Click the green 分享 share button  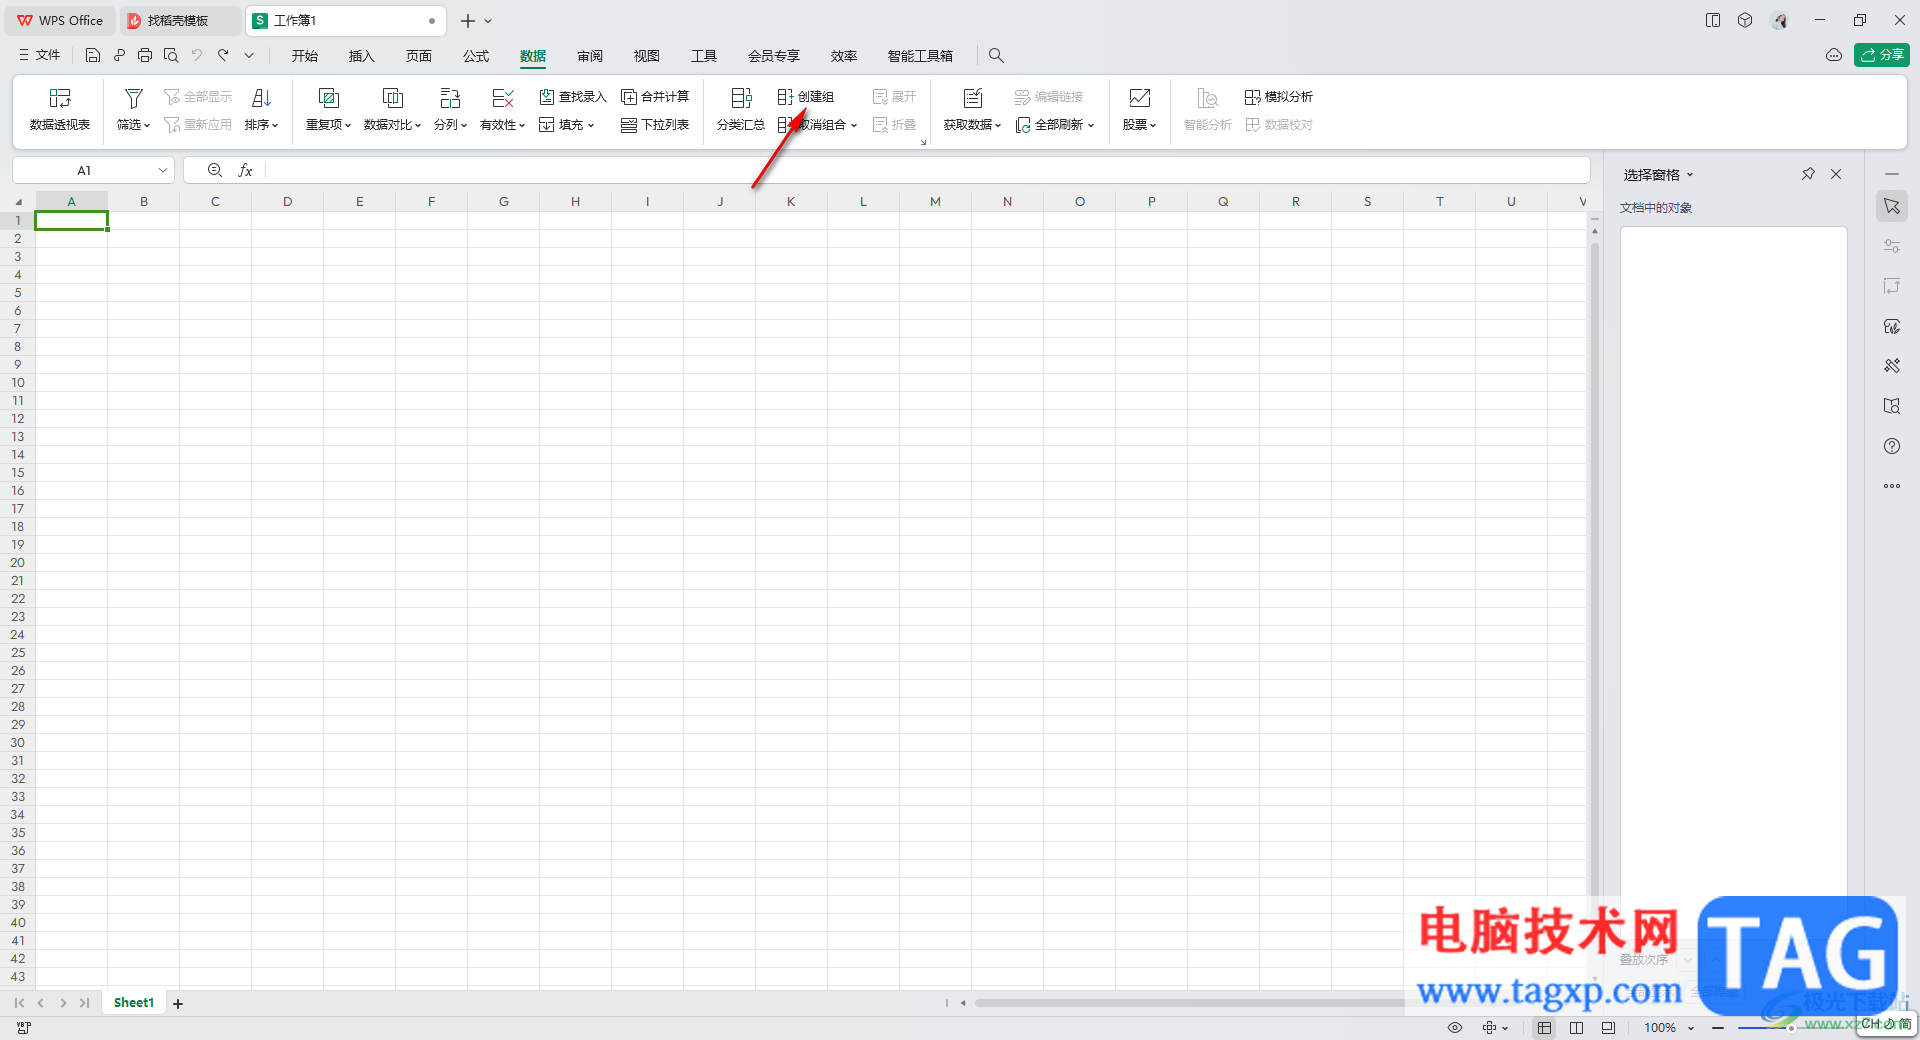pos(1881,55)
